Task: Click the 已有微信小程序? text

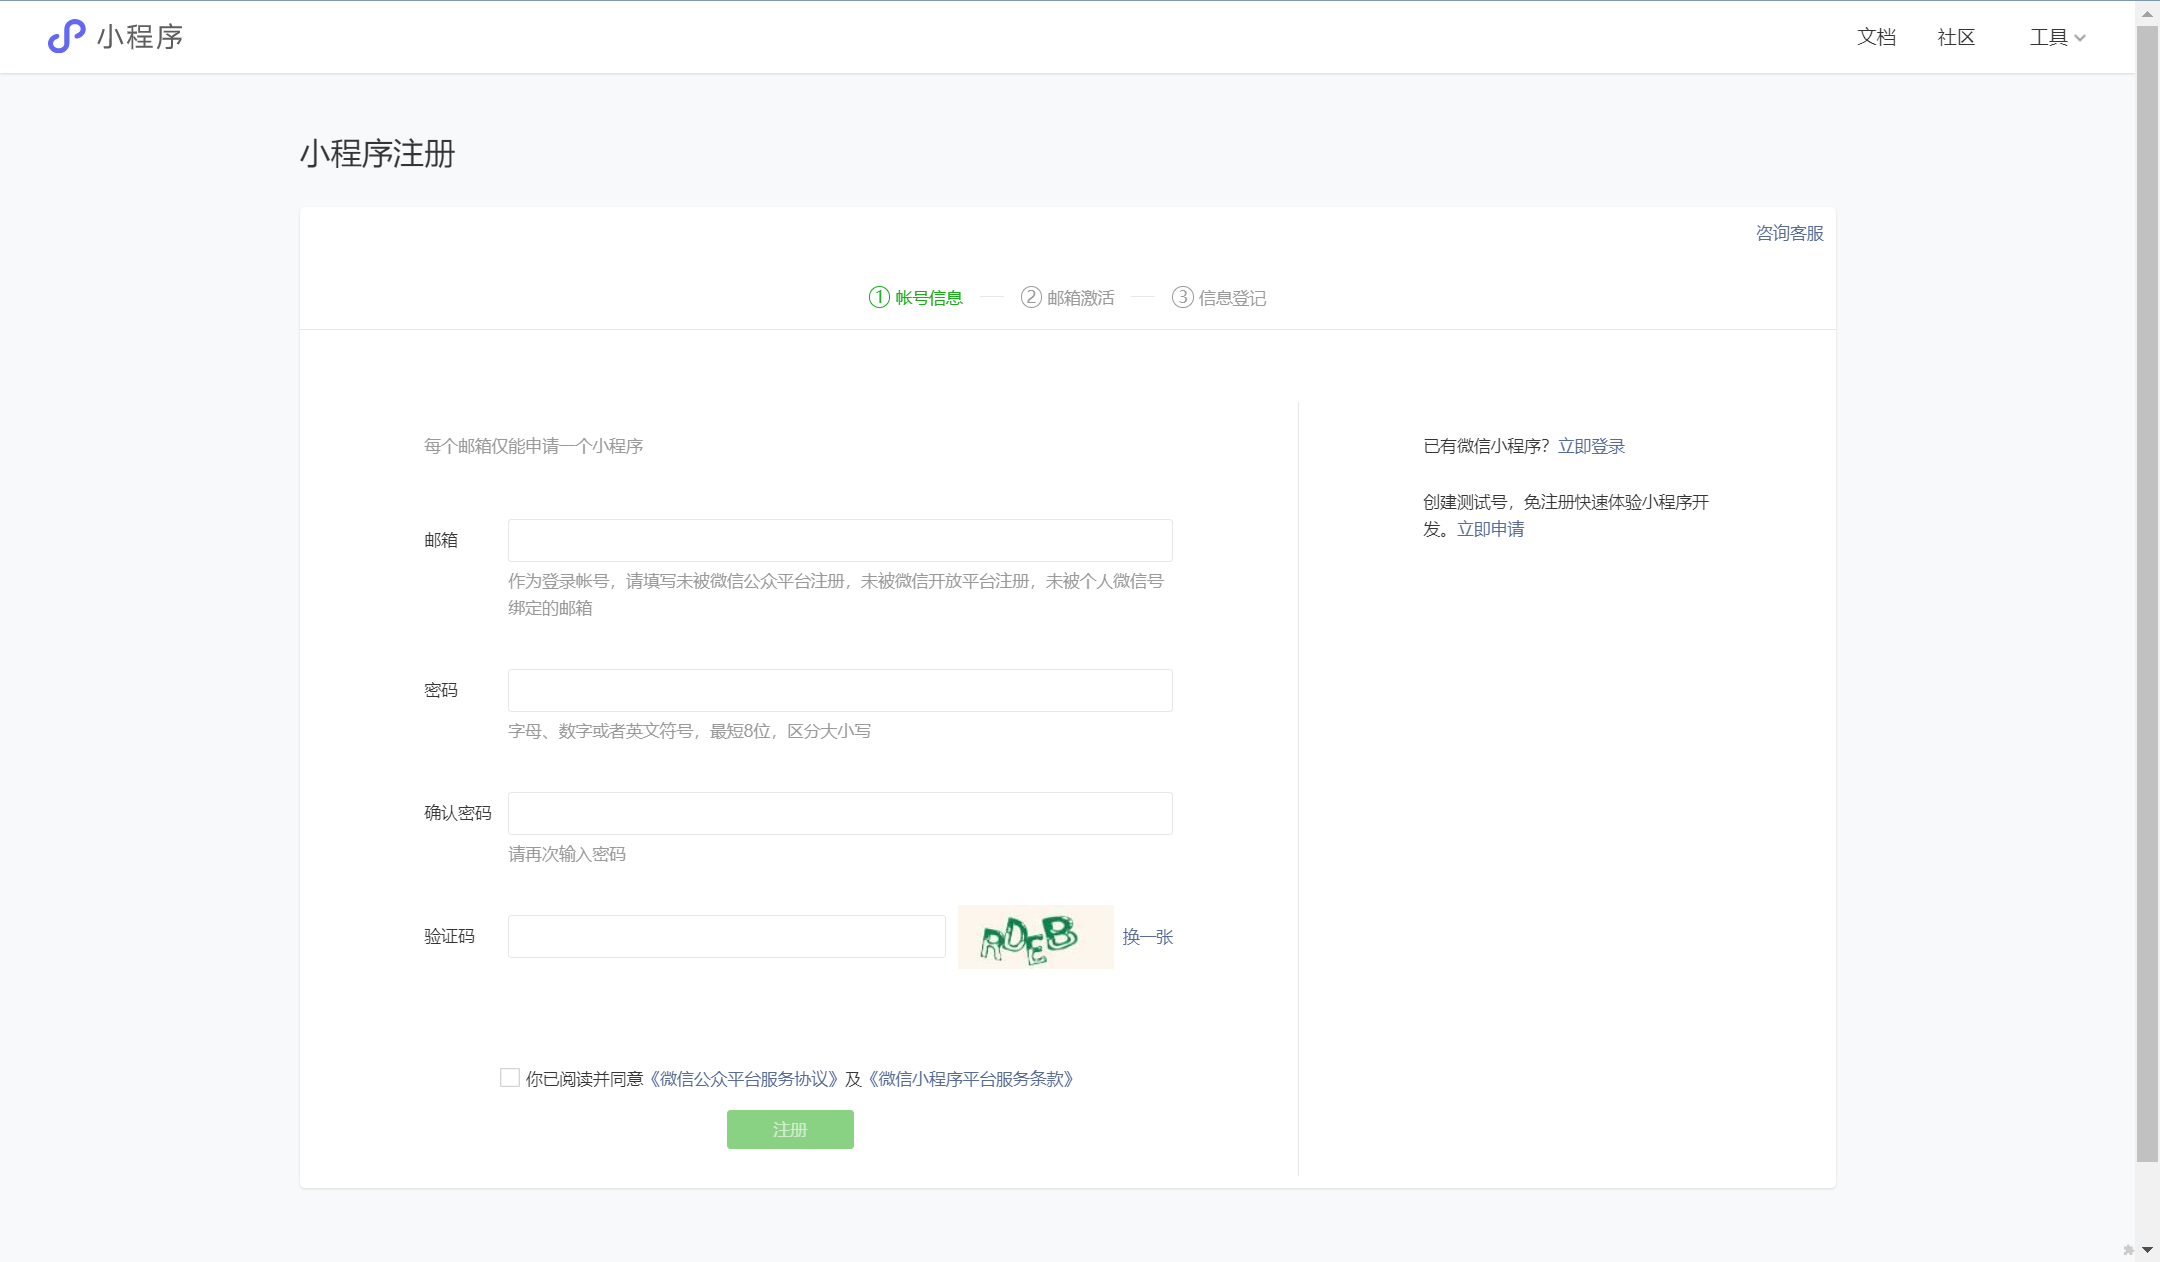Action: click(x=1486, y=446)
